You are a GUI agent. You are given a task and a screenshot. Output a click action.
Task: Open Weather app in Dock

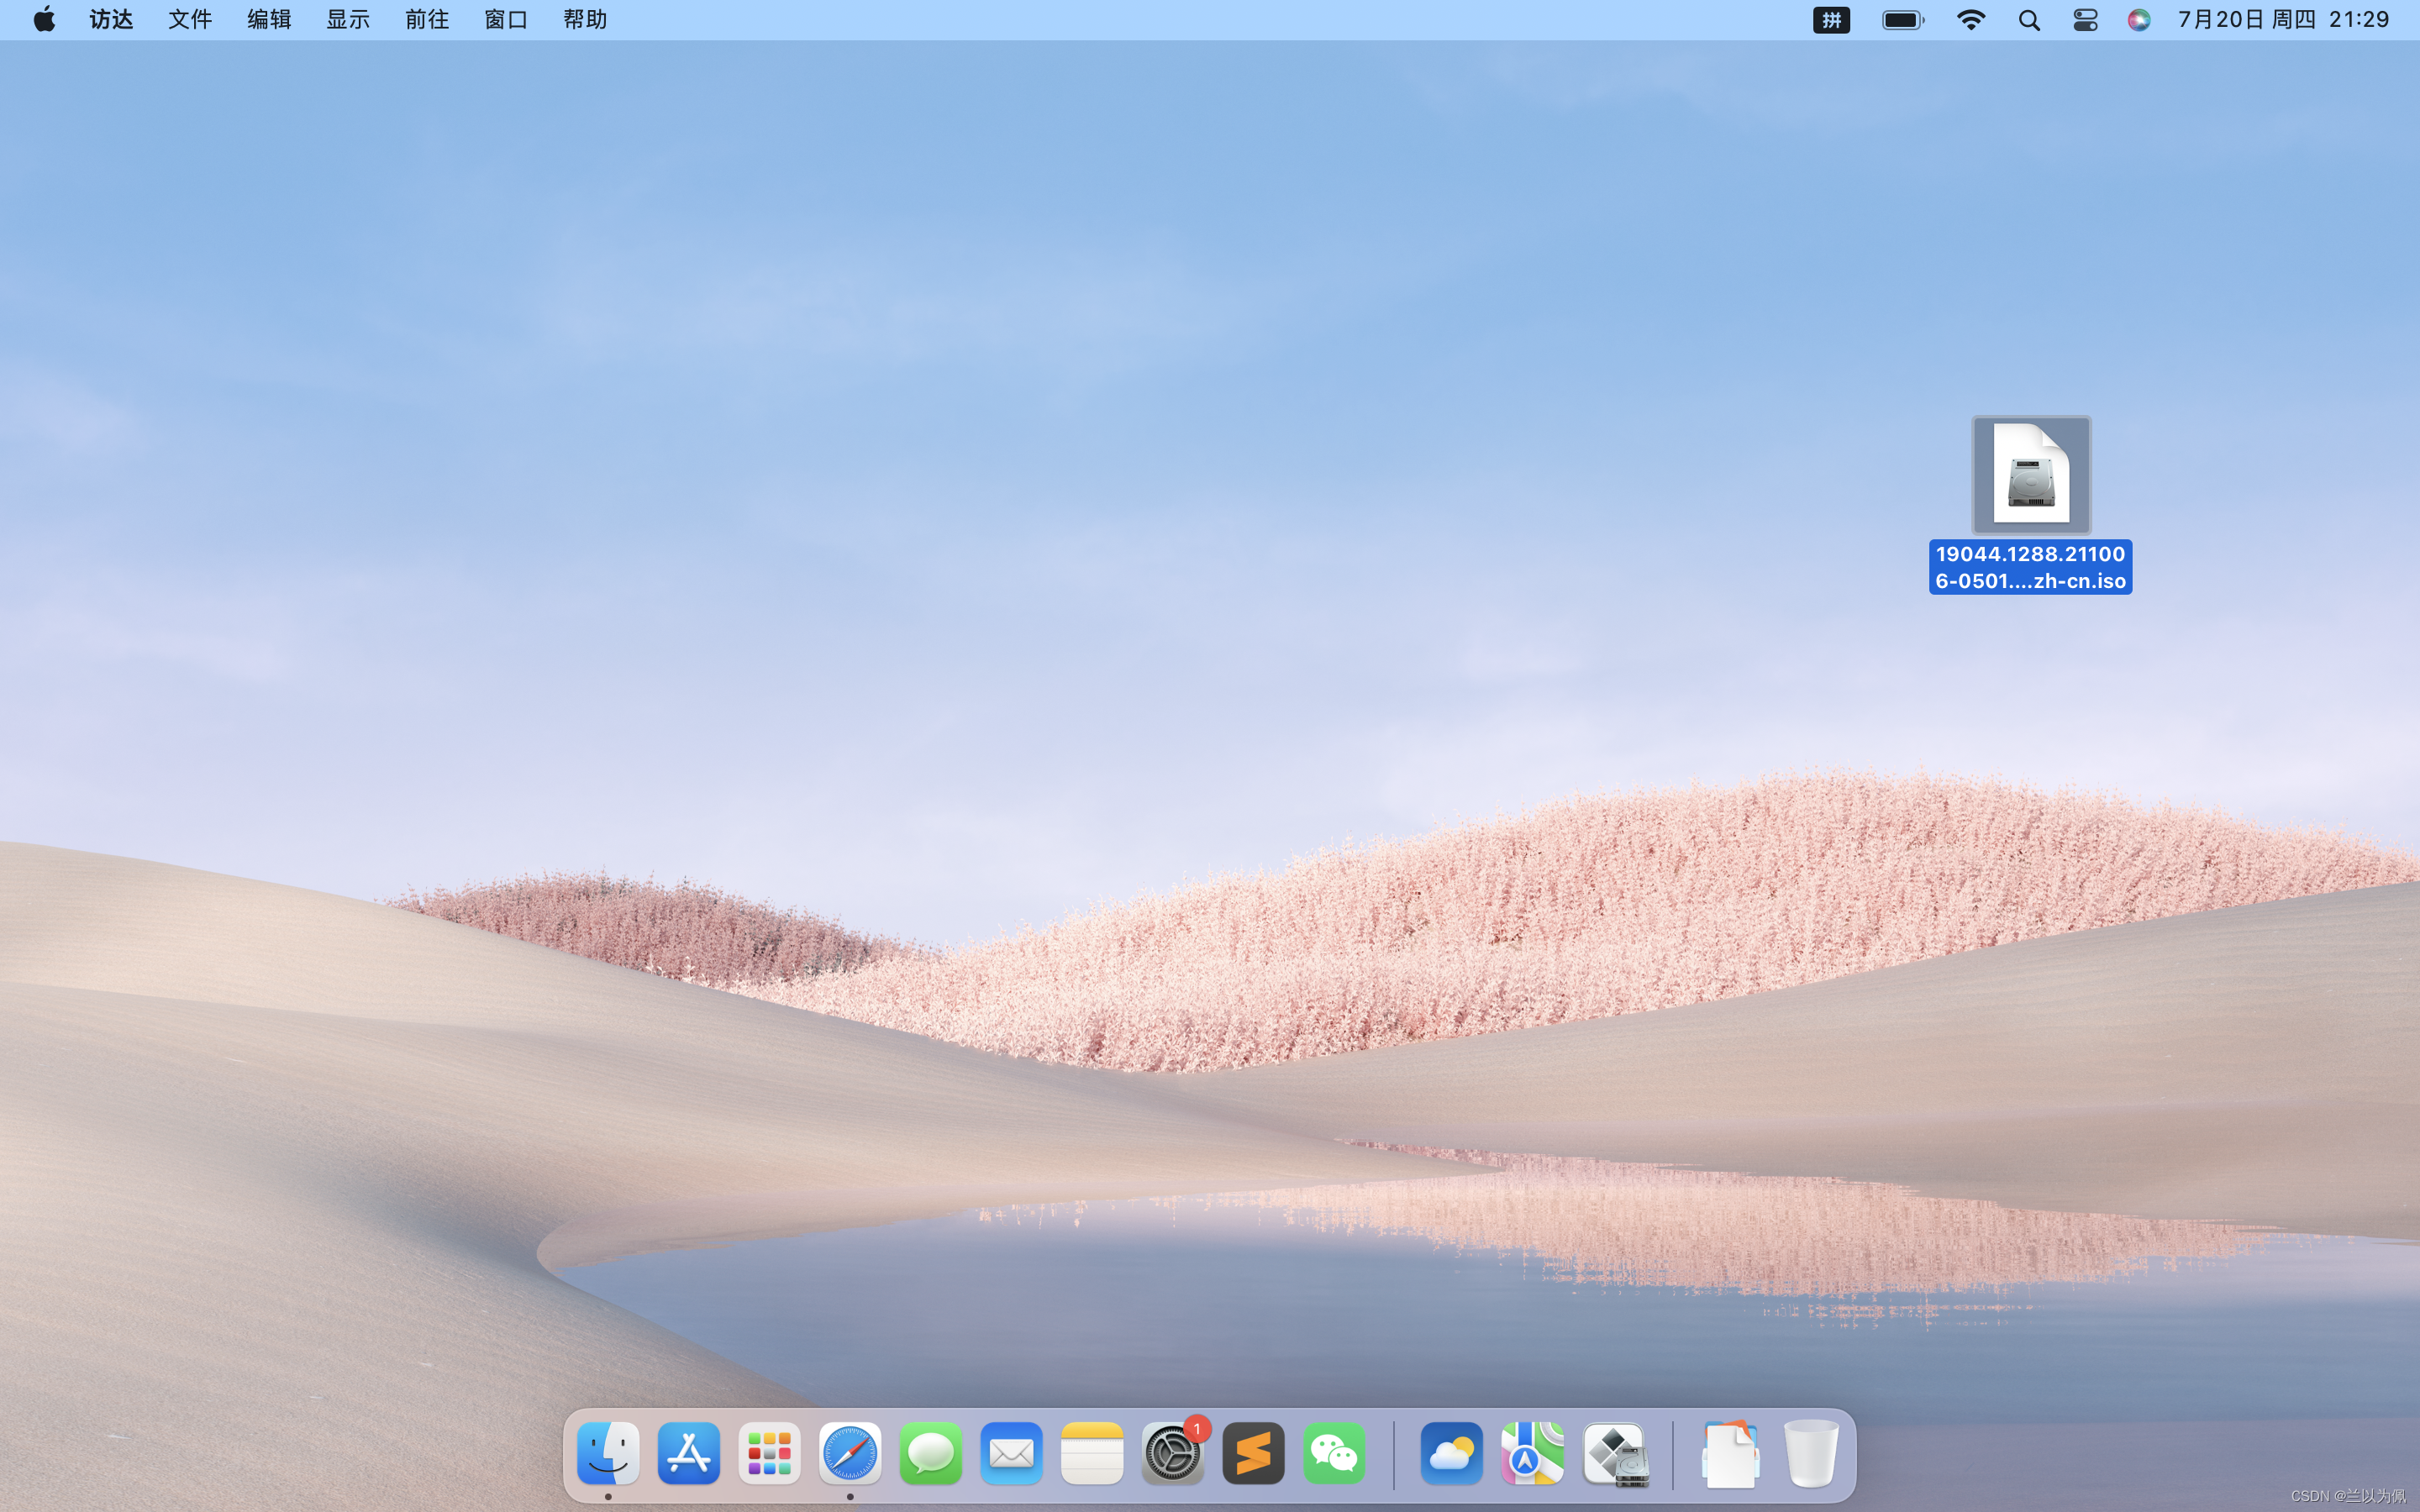pyautogui.click(x=1451, y=1453)
